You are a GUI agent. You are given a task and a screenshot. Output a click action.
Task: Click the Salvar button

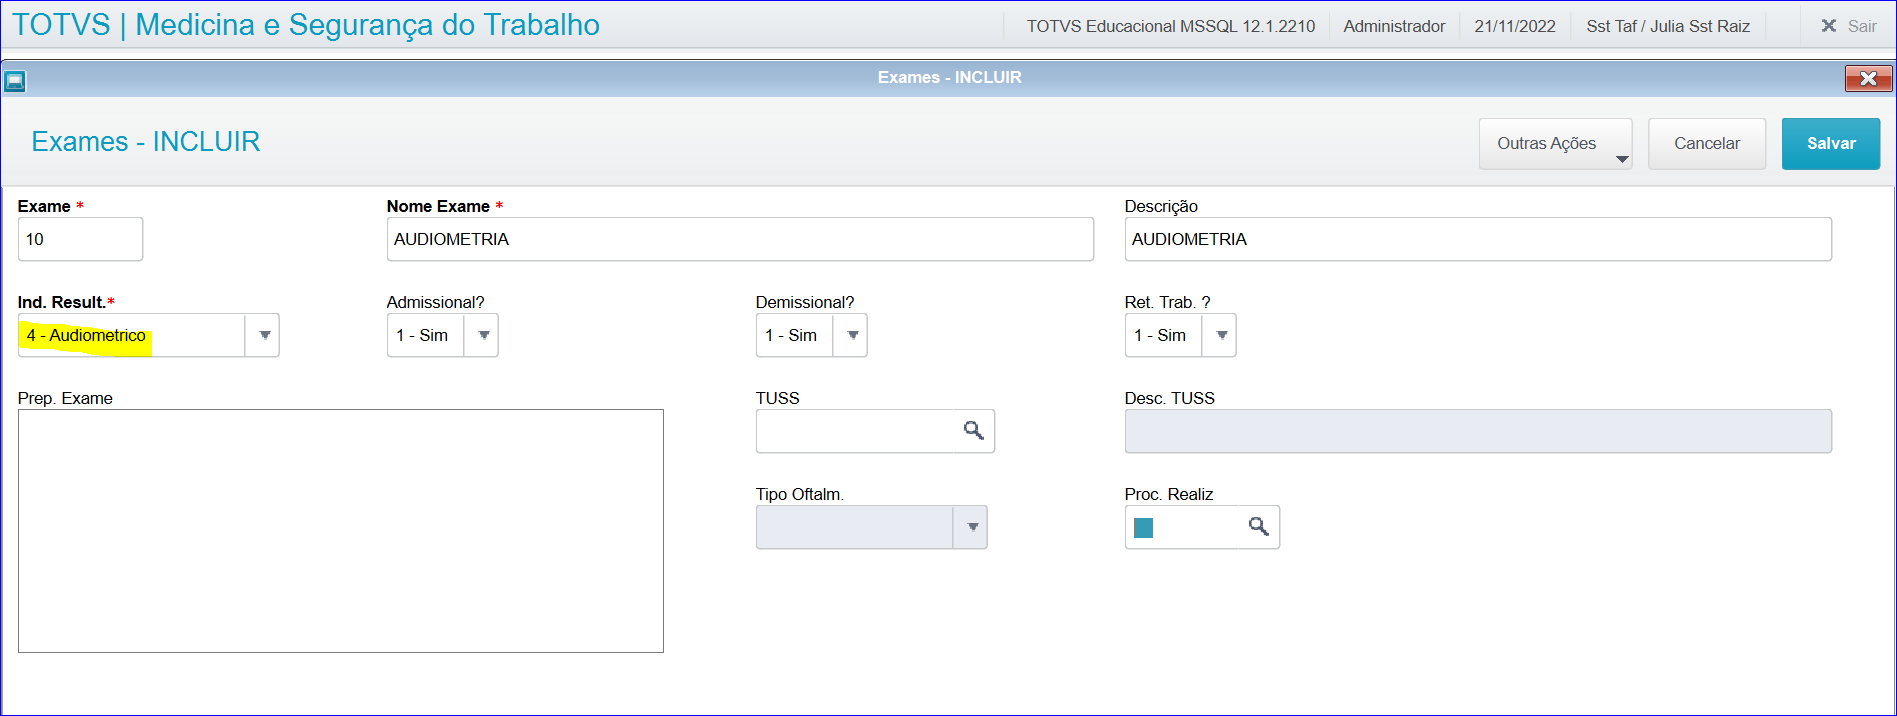1830,144
